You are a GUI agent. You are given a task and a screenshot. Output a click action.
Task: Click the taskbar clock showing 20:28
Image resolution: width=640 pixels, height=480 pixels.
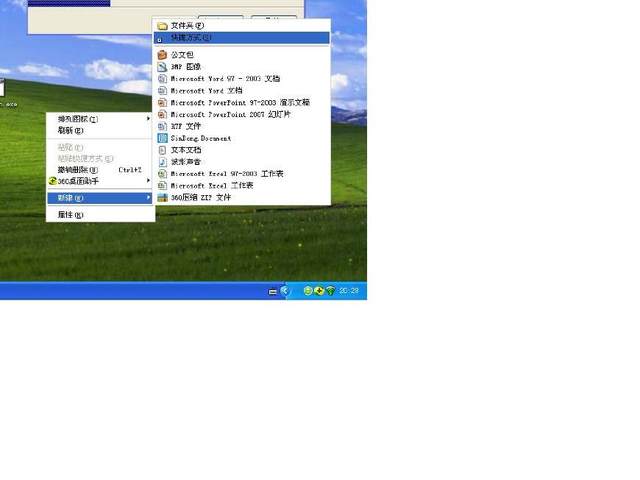tap(349, 291)
